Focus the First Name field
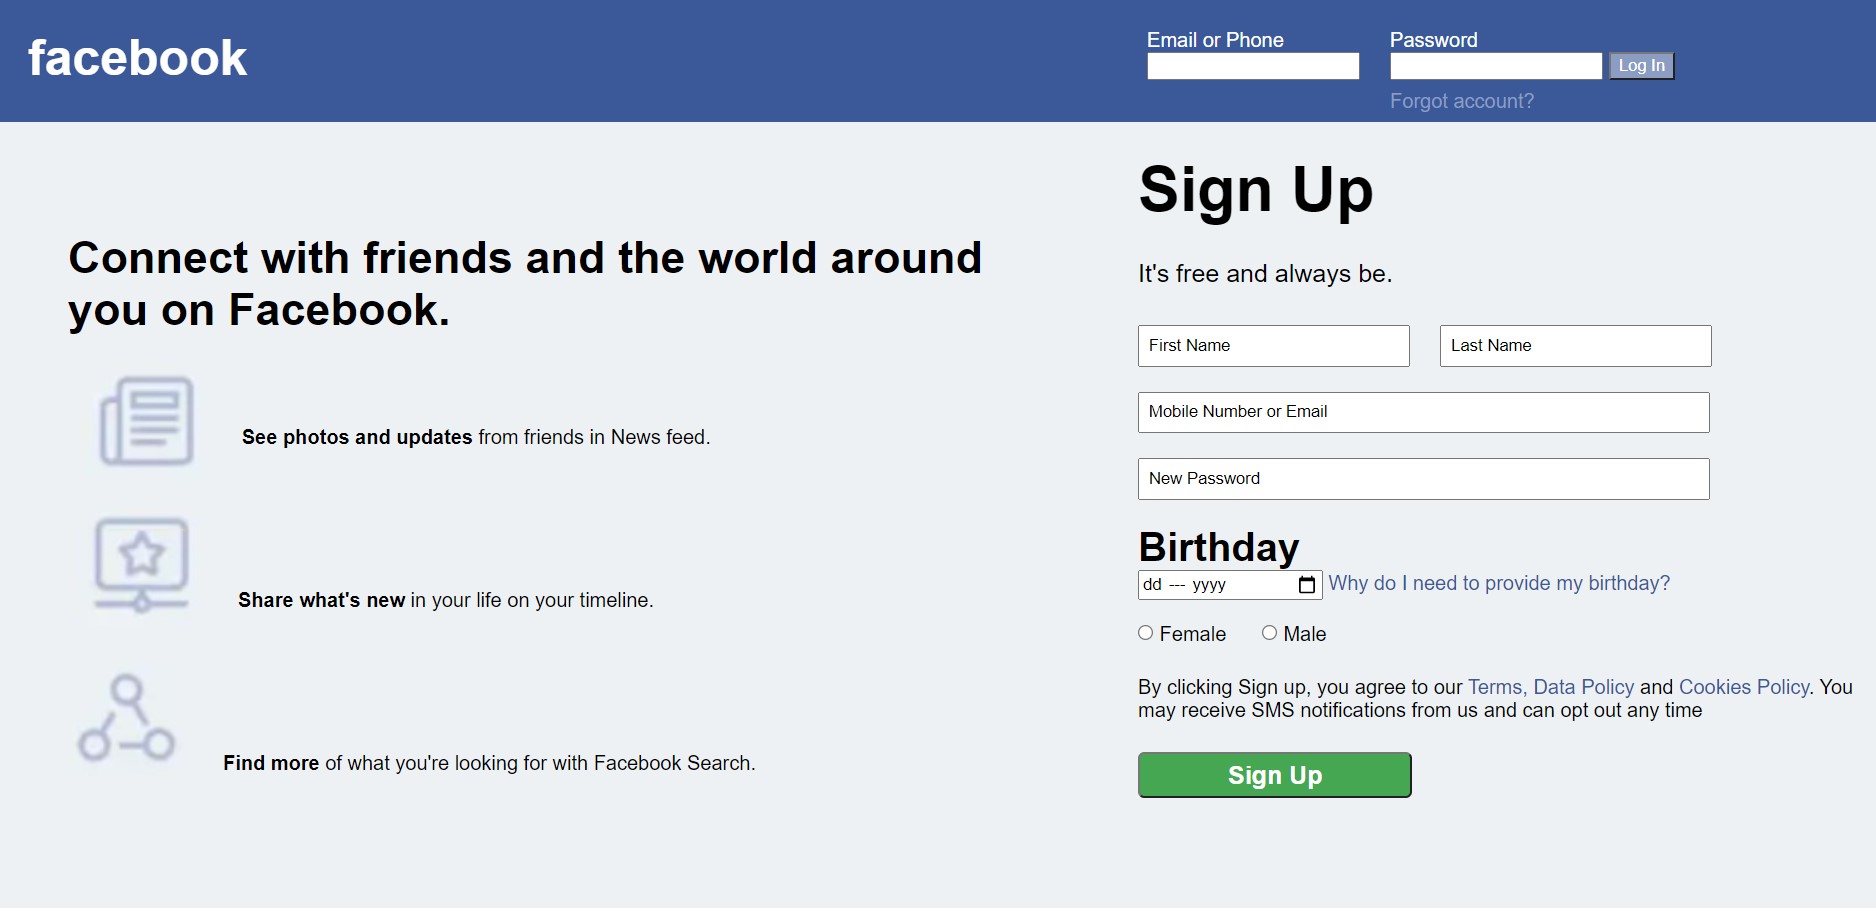 (x=1273, y=346)
